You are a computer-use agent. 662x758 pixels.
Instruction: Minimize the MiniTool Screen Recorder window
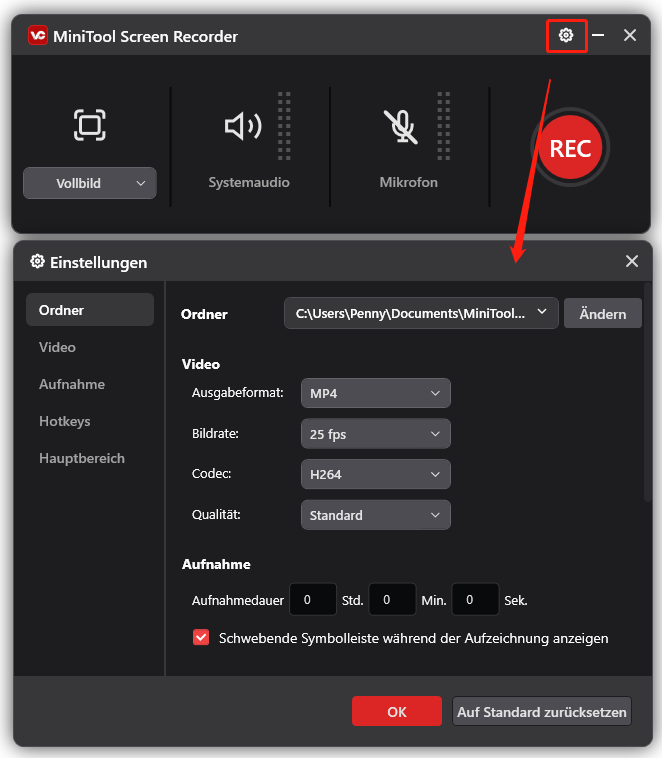click(598, 35)
